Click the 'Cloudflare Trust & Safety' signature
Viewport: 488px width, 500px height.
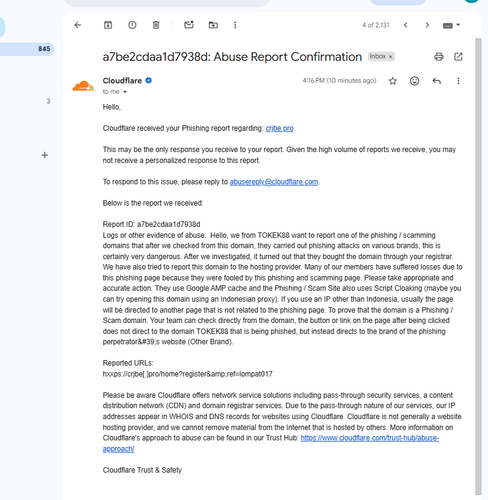142,470
